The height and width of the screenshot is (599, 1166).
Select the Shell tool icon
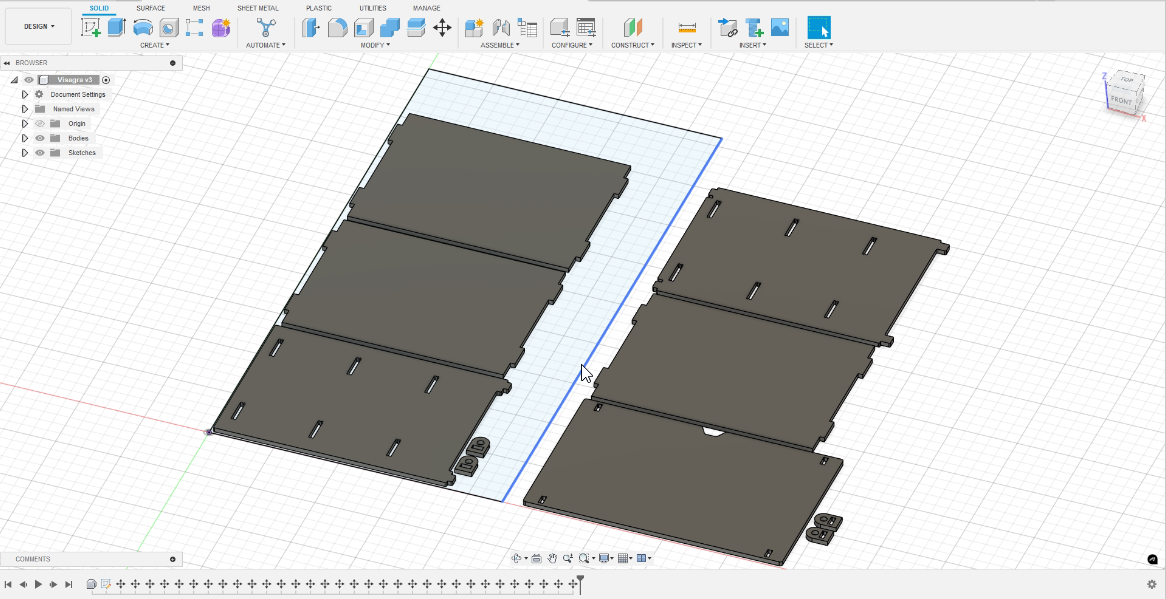[364, 28]
